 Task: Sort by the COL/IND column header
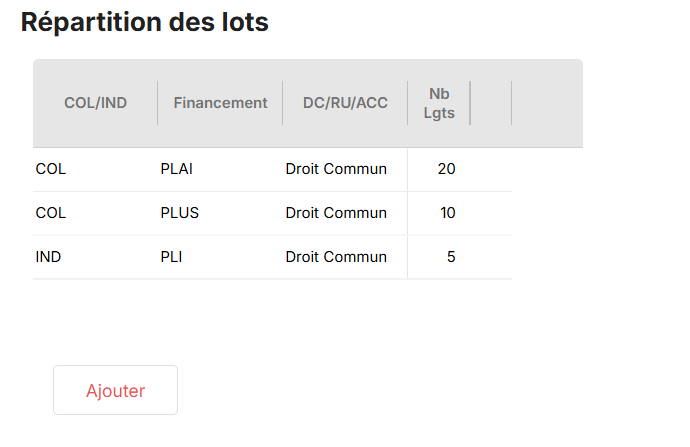[95, 103]
